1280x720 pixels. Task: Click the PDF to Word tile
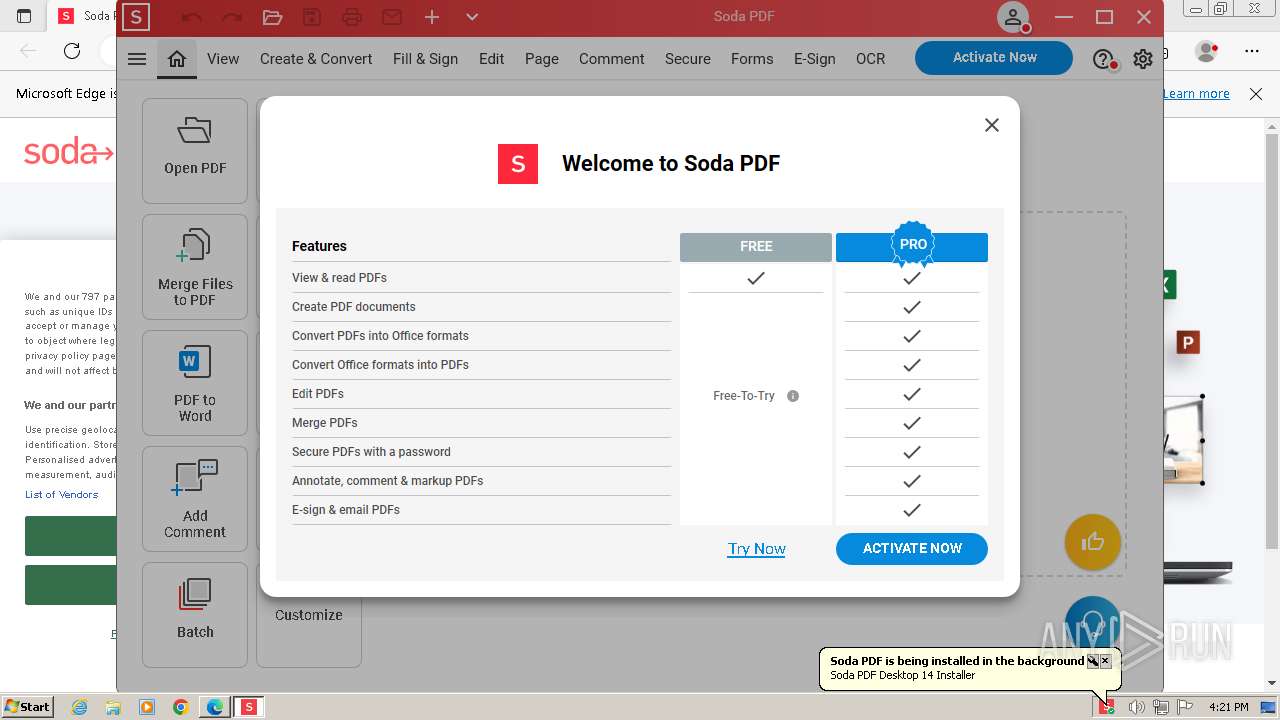click(x=195, y=383)
